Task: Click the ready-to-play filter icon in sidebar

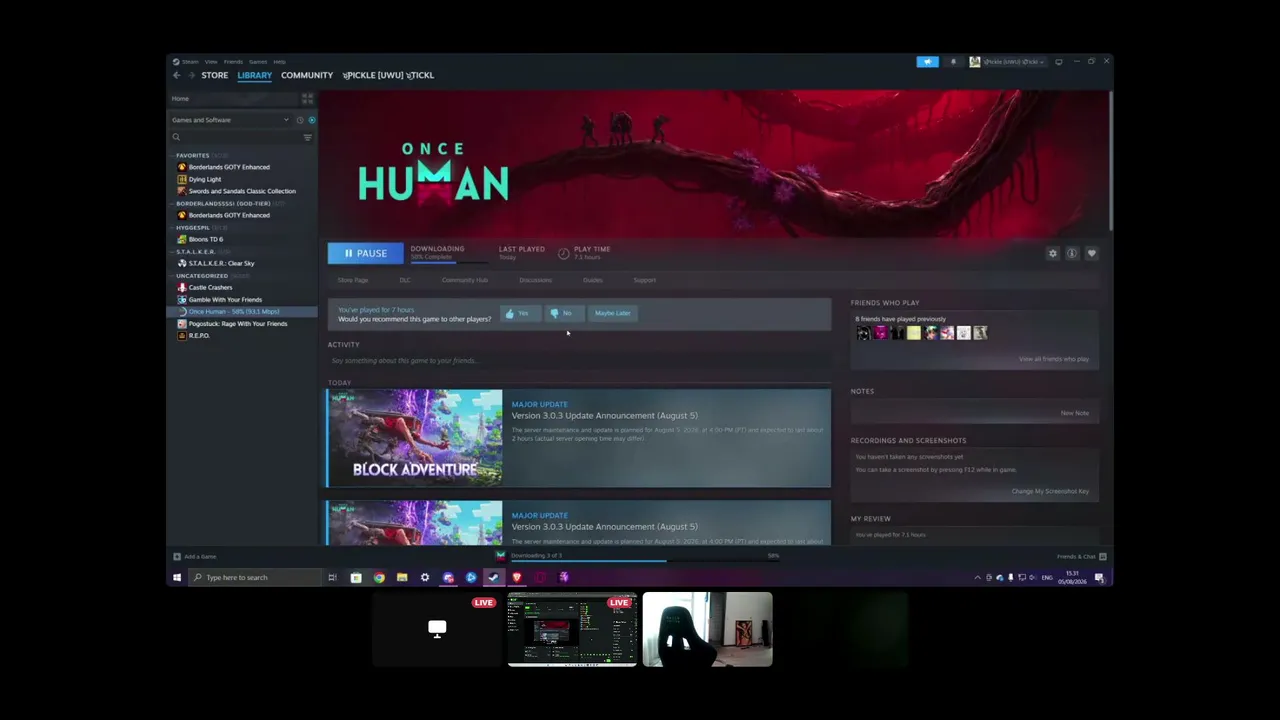Action: [x=311, y=120]
